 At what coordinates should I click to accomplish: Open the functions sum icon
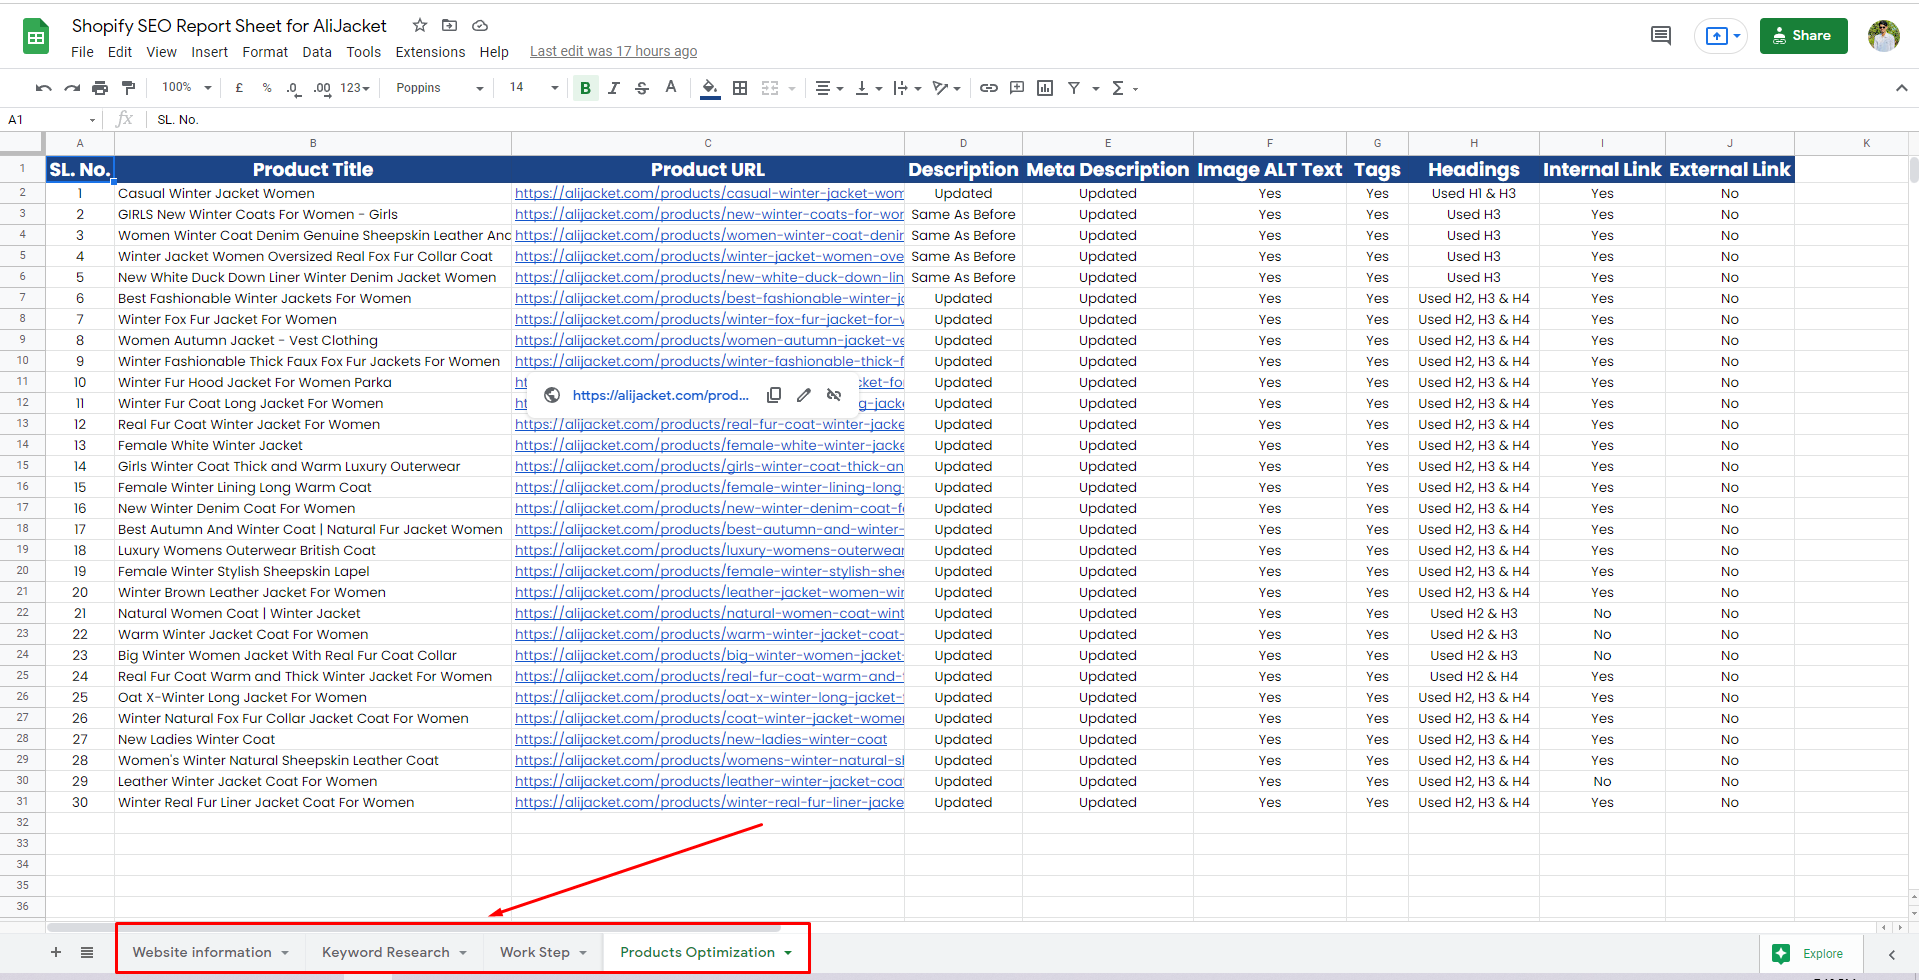click(x=1119, y=88)
